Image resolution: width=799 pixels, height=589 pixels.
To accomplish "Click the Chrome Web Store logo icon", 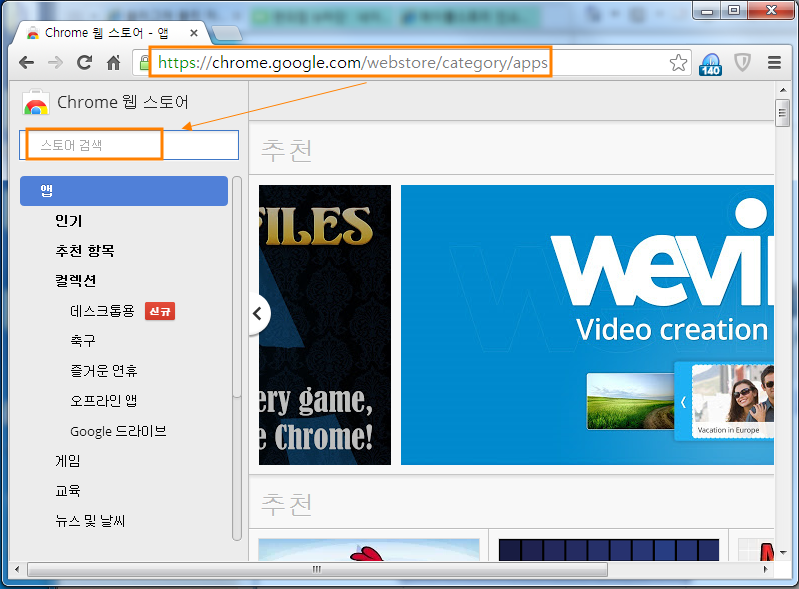I will coord(35,102).
